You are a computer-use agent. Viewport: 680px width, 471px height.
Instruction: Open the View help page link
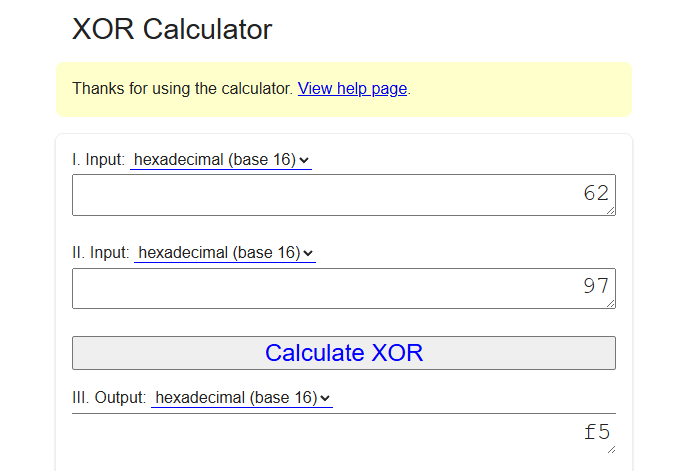click(x=352, y=88)
